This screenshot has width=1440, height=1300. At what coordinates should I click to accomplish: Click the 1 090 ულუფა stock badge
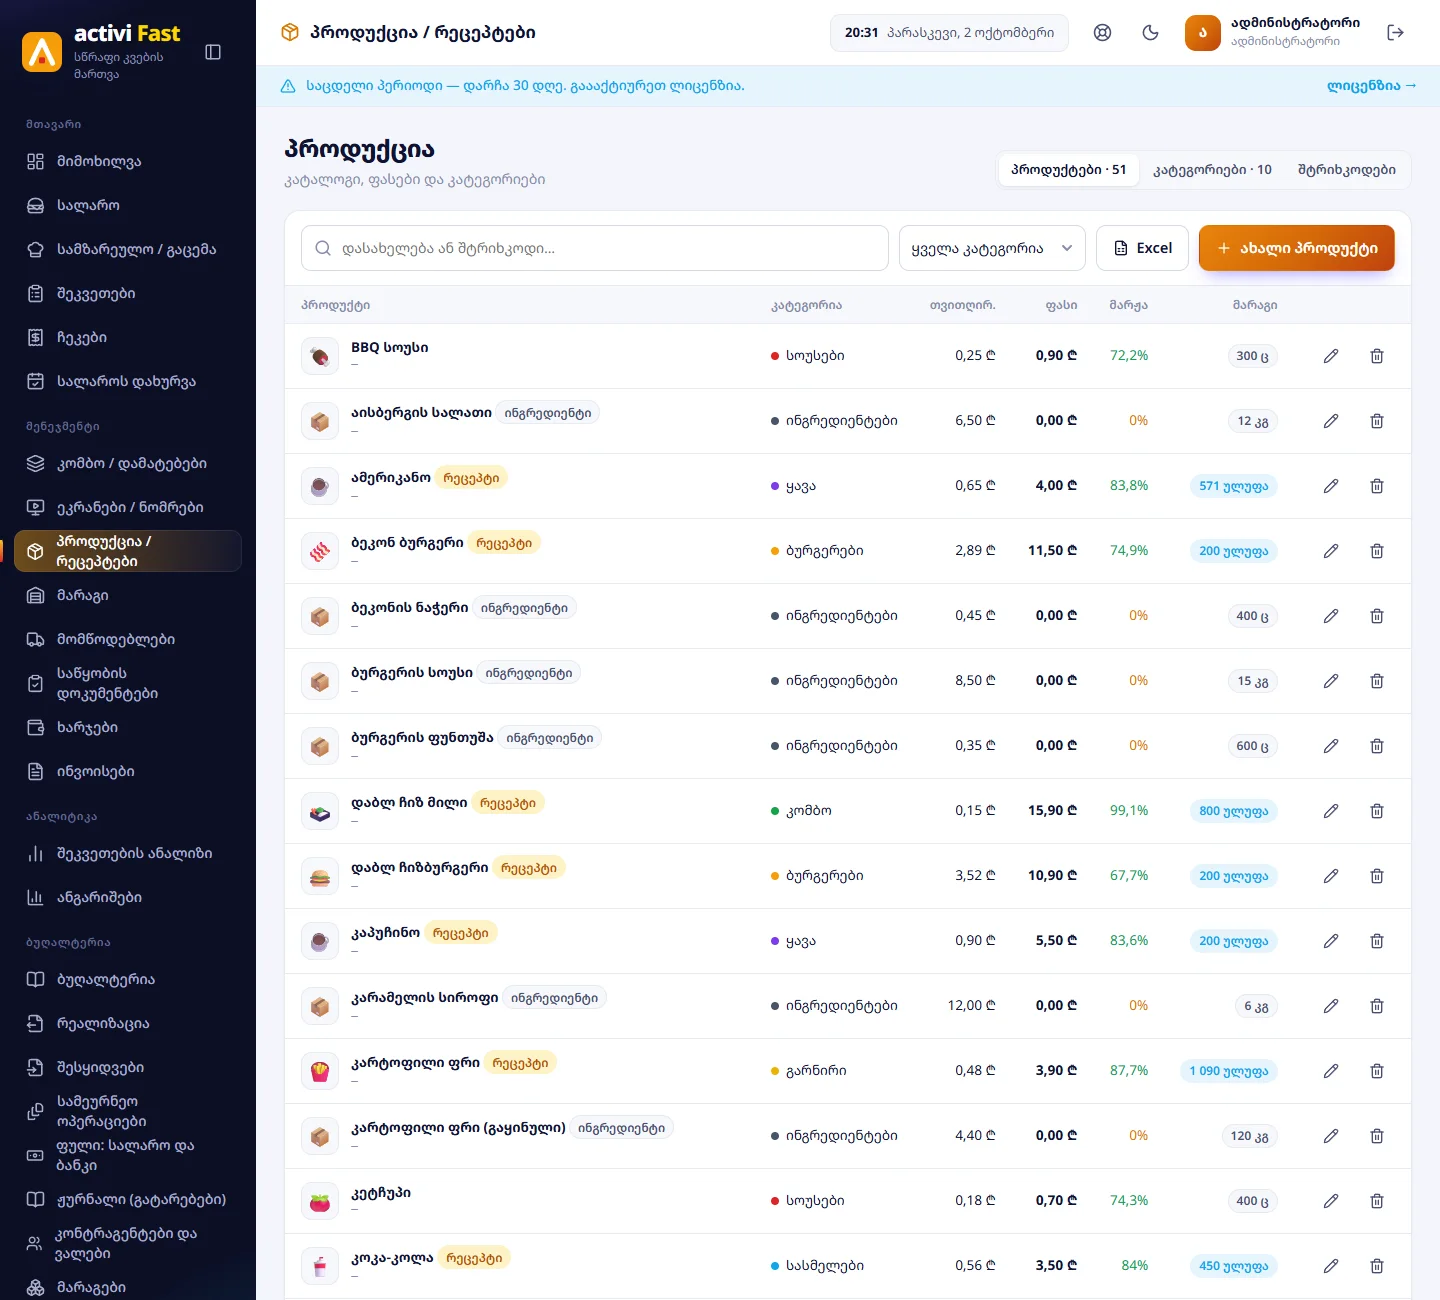(1229, 1071)
